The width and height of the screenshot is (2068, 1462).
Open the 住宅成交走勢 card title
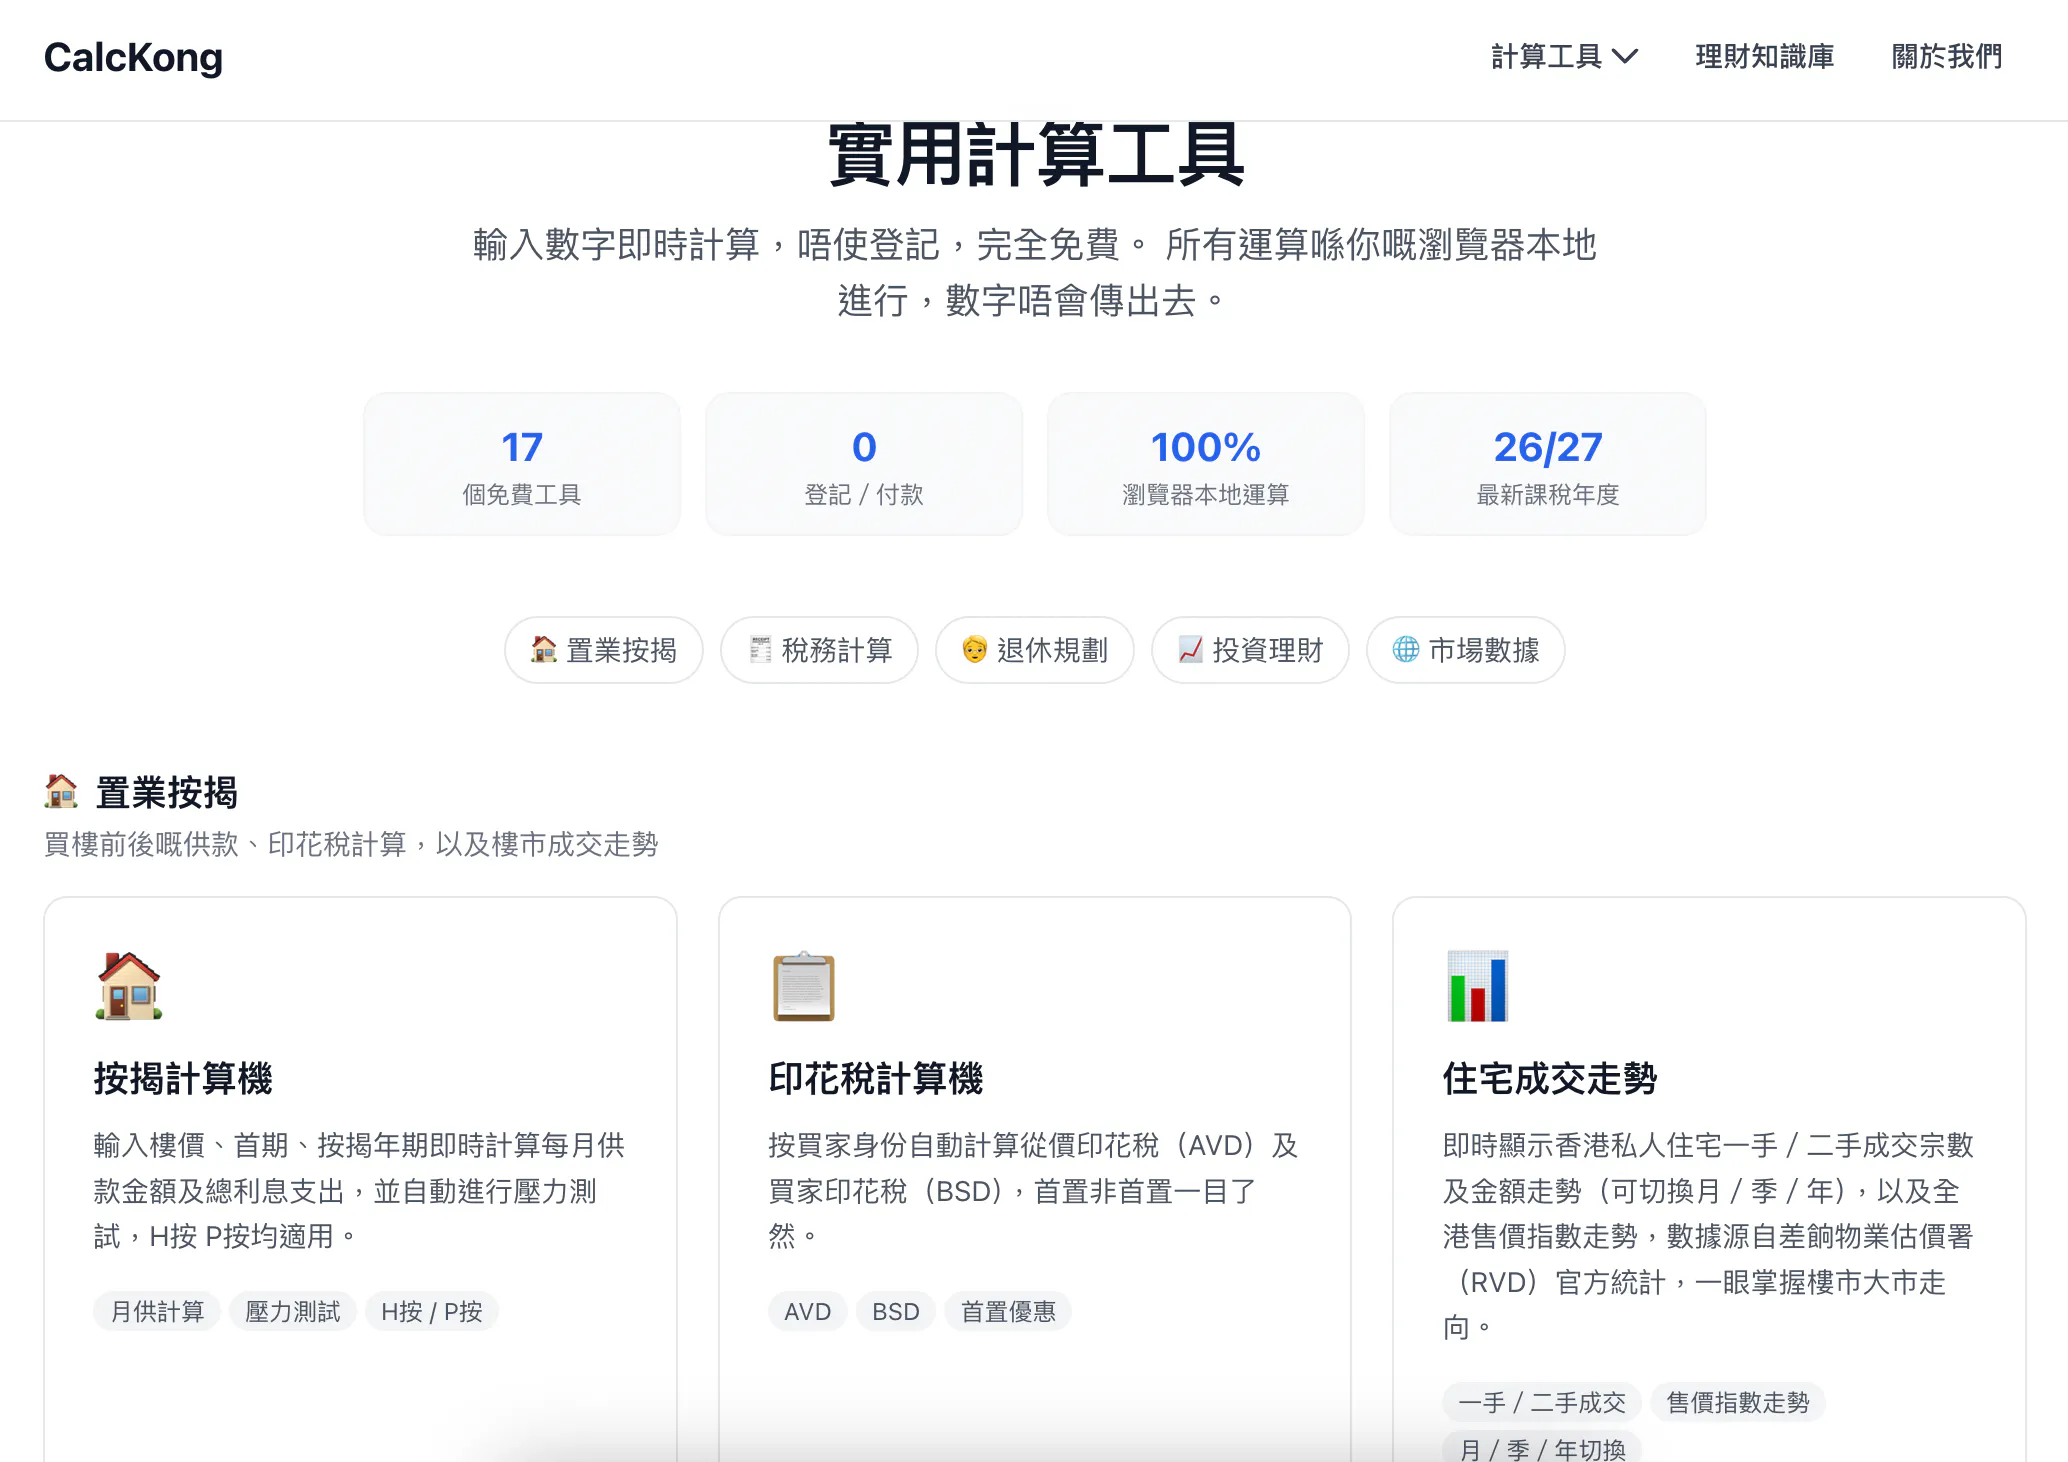coord(1550,1079)
